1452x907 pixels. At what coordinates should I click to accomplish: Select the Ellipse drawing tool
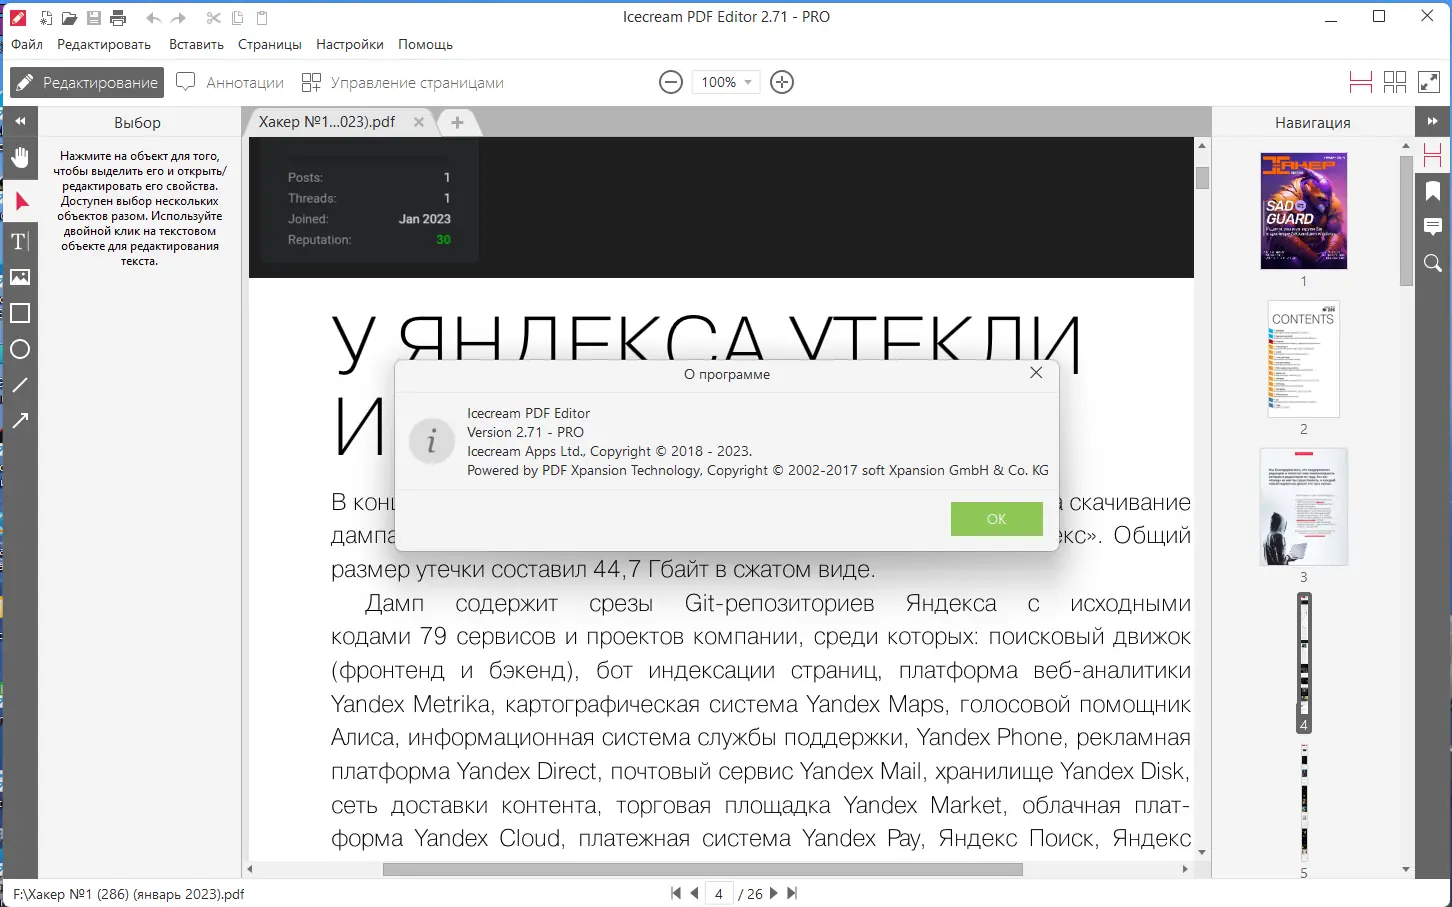pyautogui.click(x=20, y=348)
